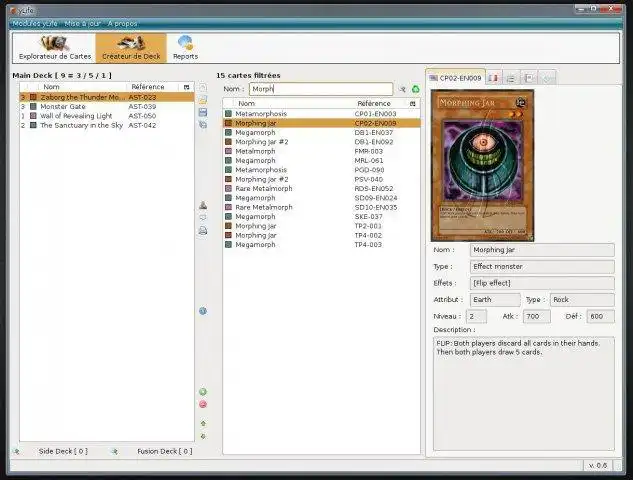Select Megamorph SKE-037 row
633x480 pixels.
tap(321, 216)
